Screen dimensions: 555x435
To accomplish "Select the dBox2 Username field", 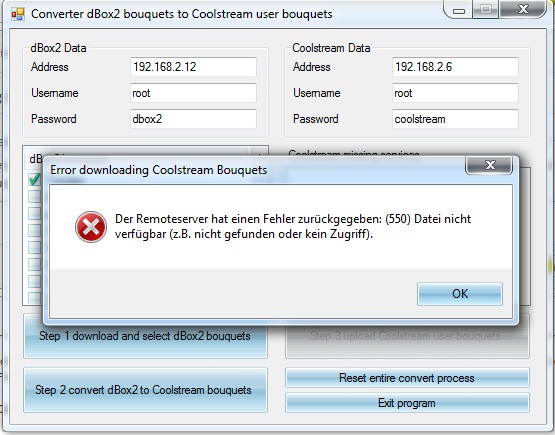I will (x=193, y=93).
